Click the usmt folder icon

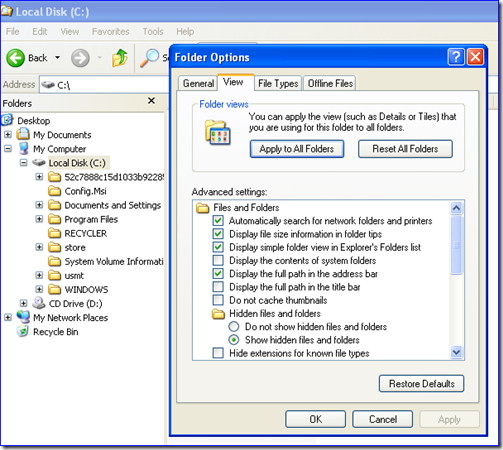(54, 275)
